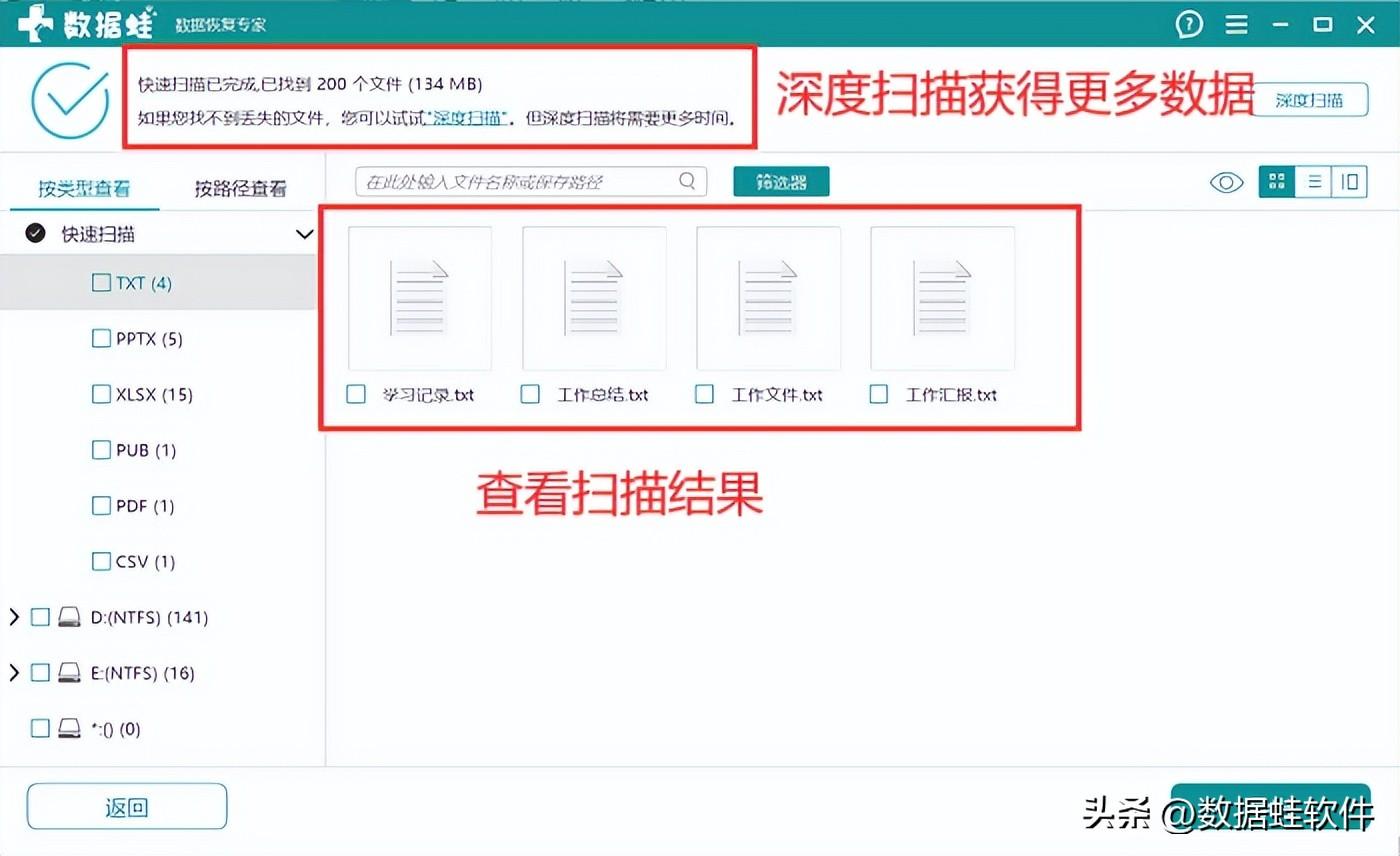
Task: Switch to 按路径查看 tab
Action: (x=241, y=188)
